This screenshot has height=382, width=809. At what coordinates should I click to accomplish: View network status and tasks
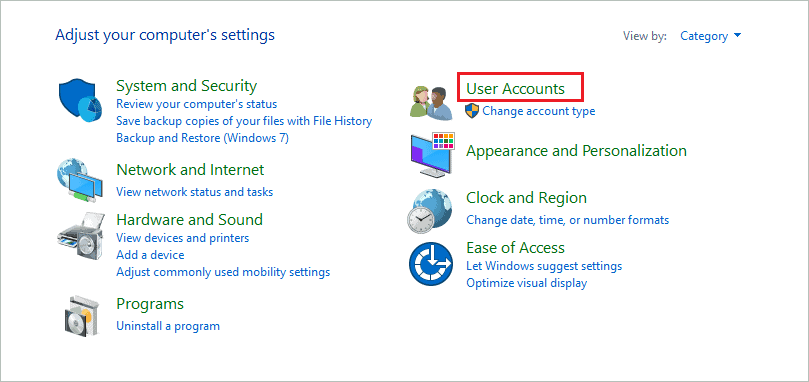coord(195,192)
